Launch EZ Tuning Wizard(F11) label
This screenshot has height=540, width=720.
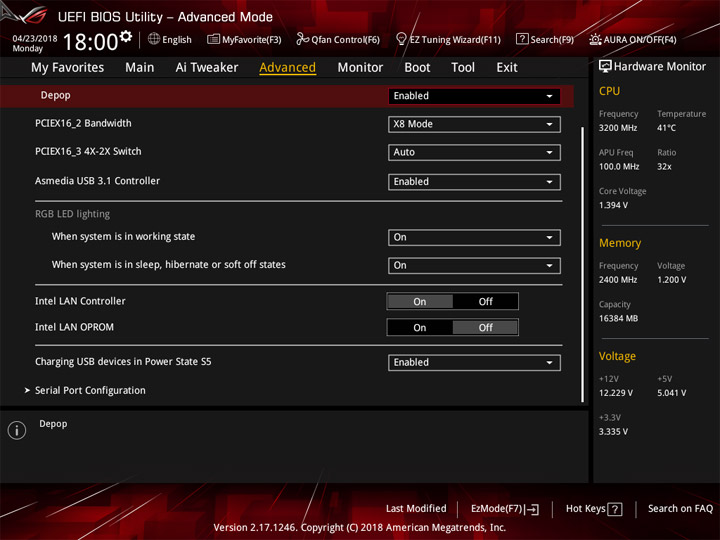(455, 40)
